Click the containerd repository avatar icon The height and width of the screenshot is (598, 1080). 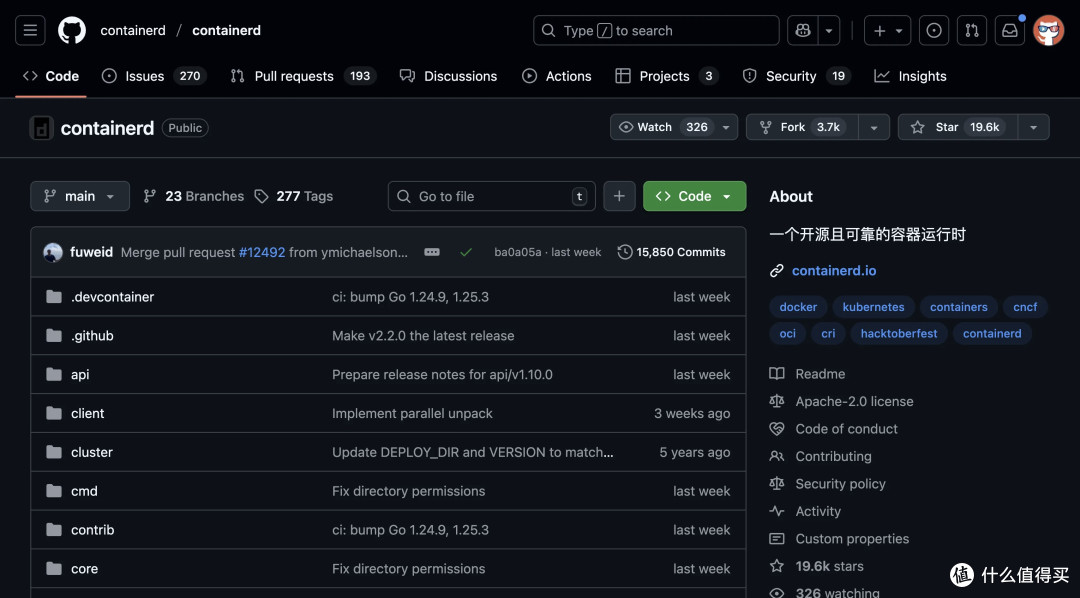(41, 127)
